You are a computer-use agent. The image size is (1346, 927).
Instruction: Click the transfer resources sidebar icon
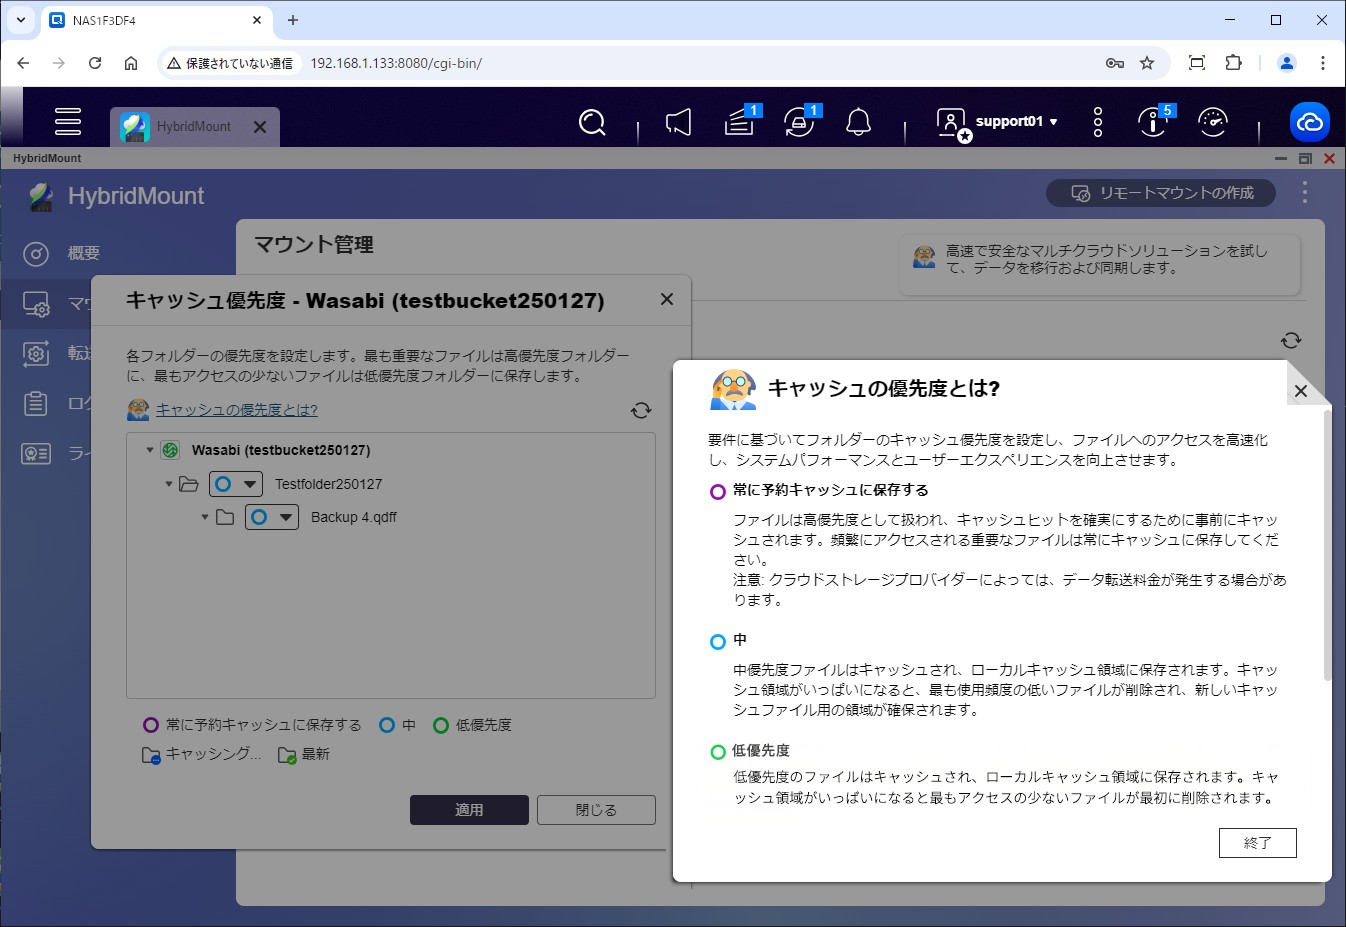point(36,353)
